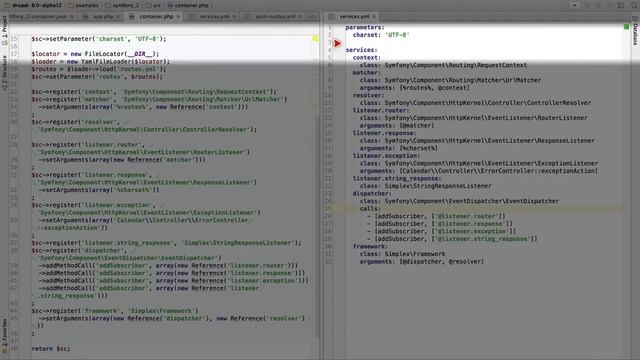
Task: Click '[@dispatcher, @resolver]' arguments text
Action: point(441,262)
